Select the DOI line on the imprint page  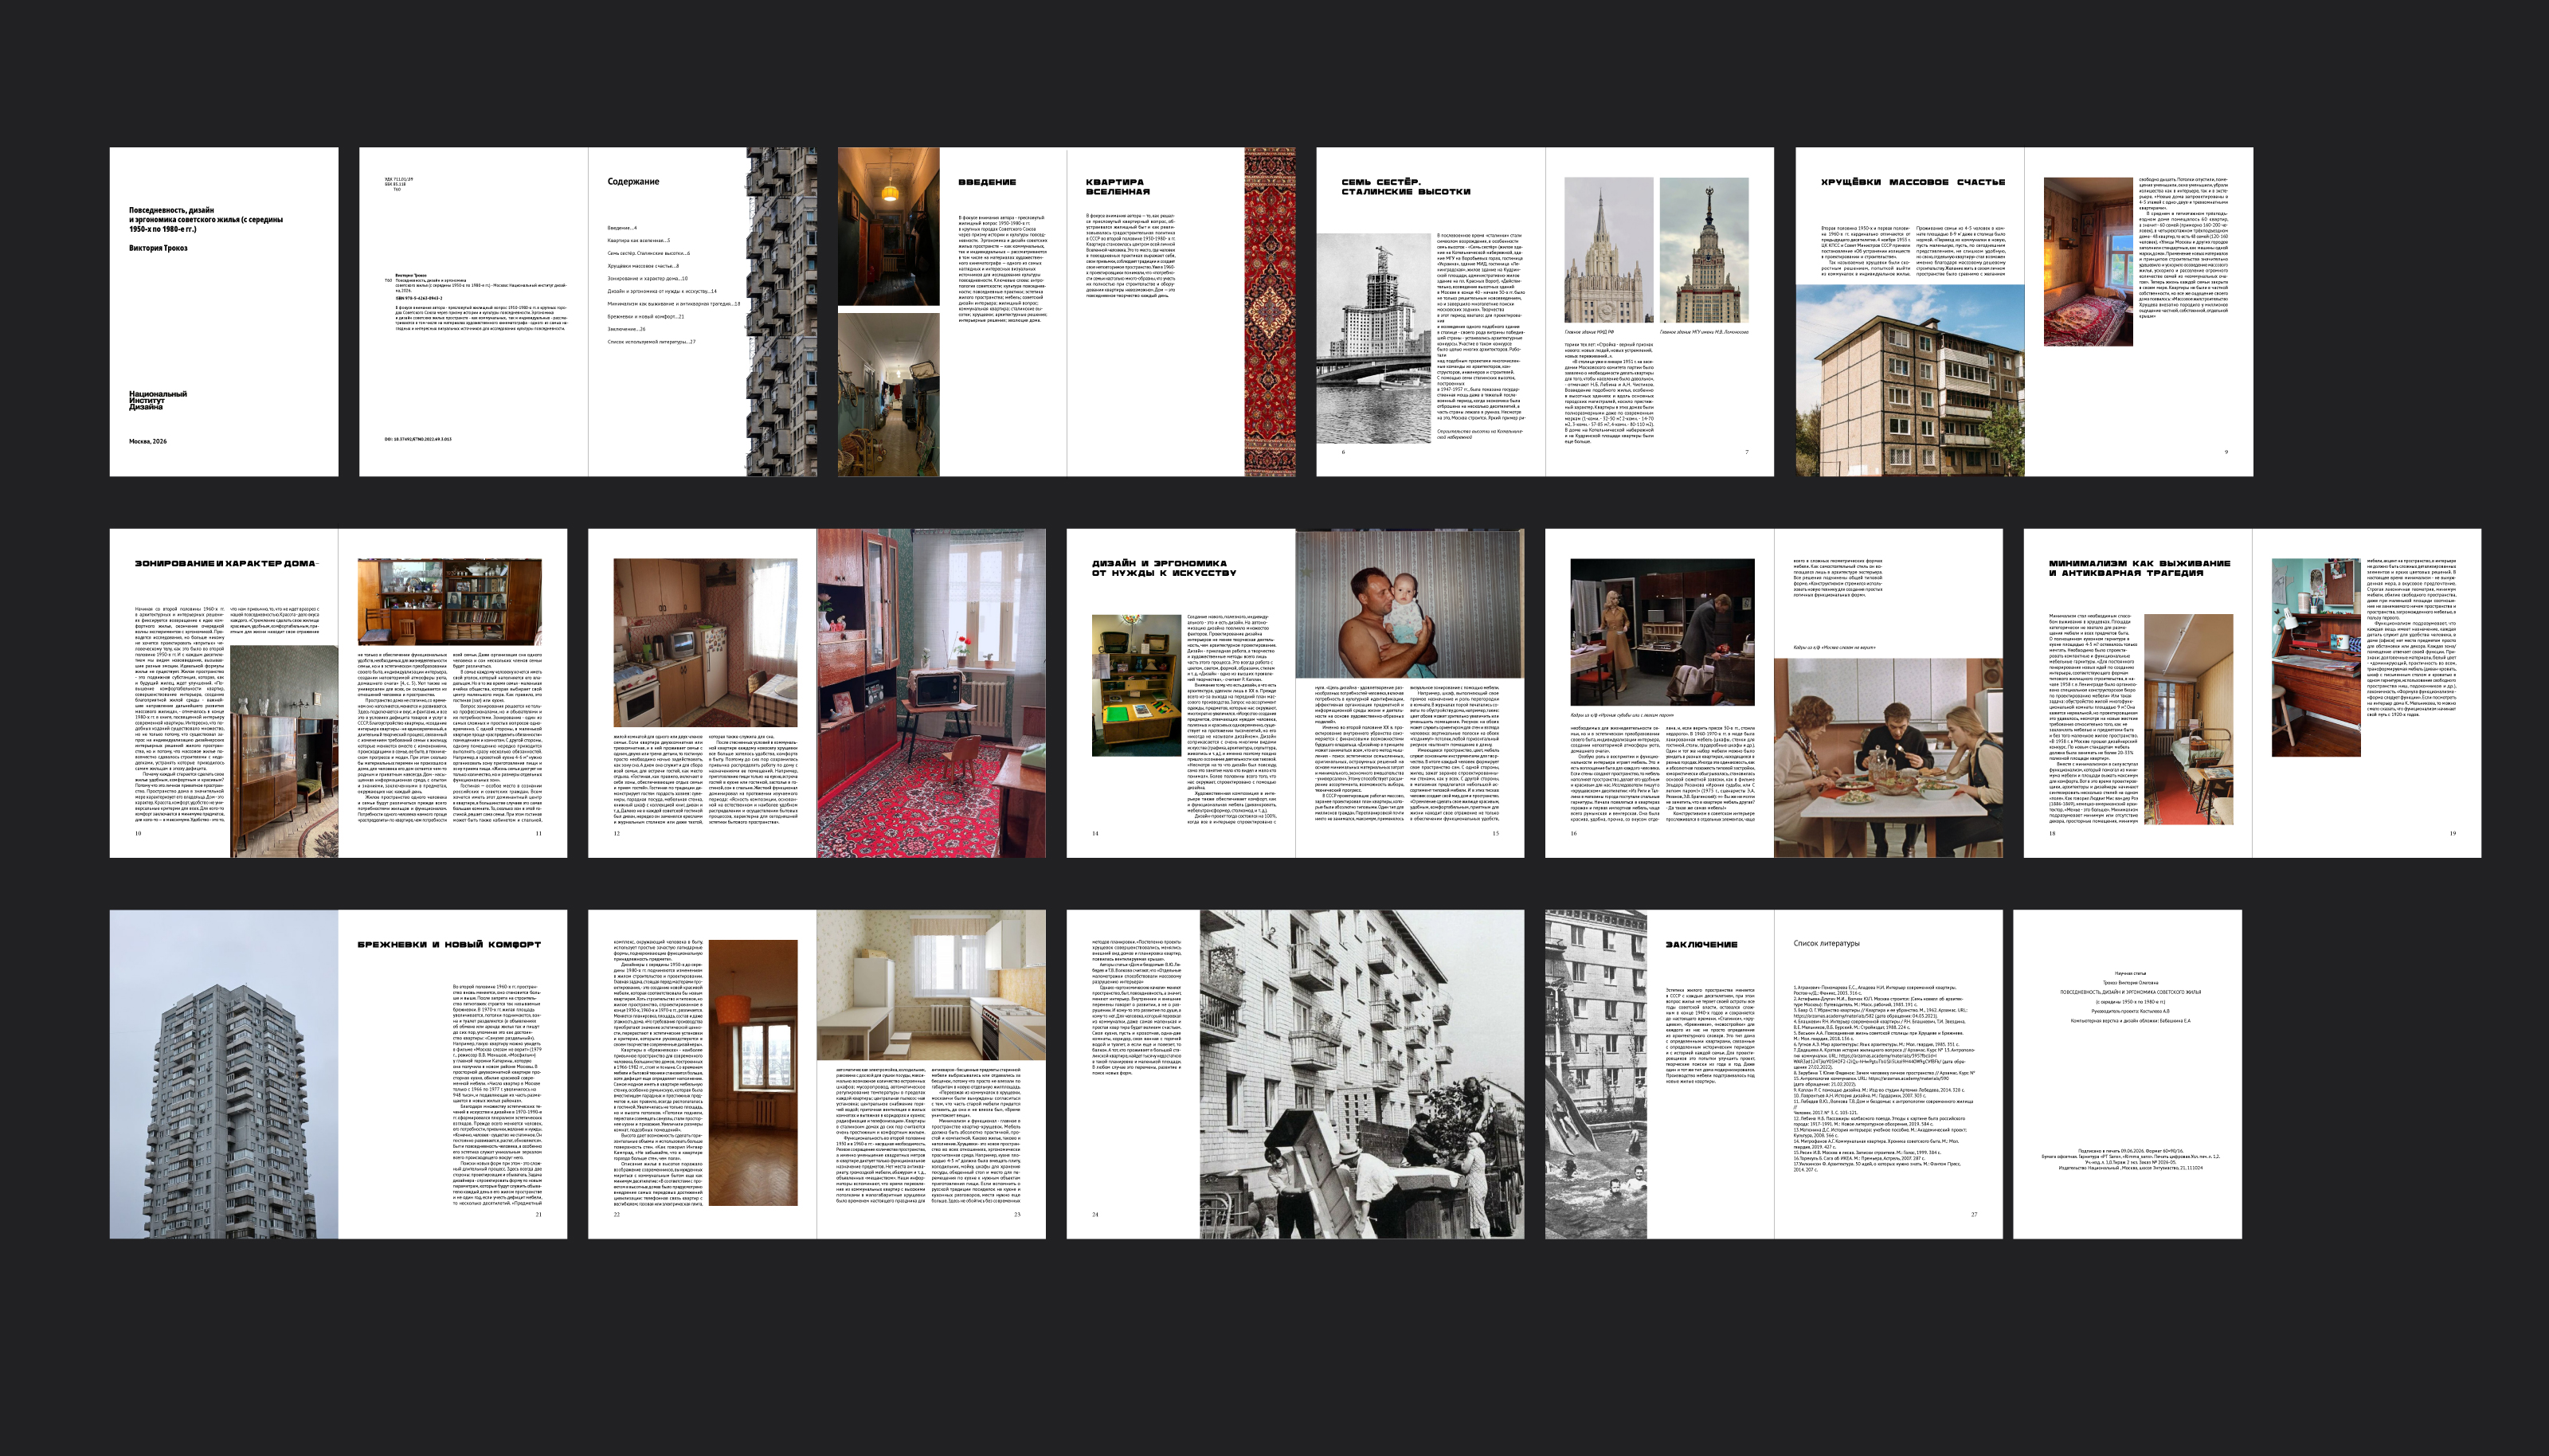[418, 439]
